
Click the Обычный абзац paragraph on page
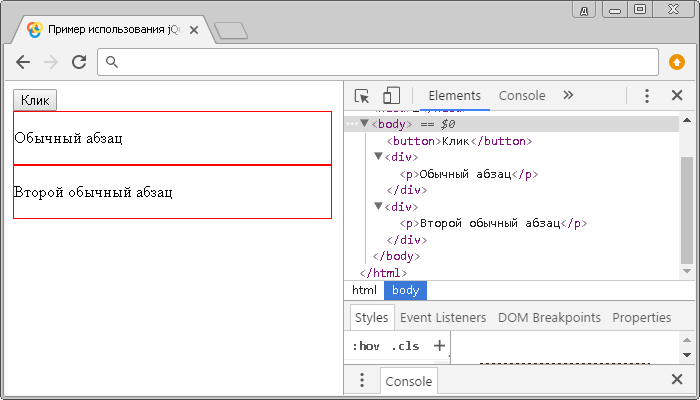68,138
